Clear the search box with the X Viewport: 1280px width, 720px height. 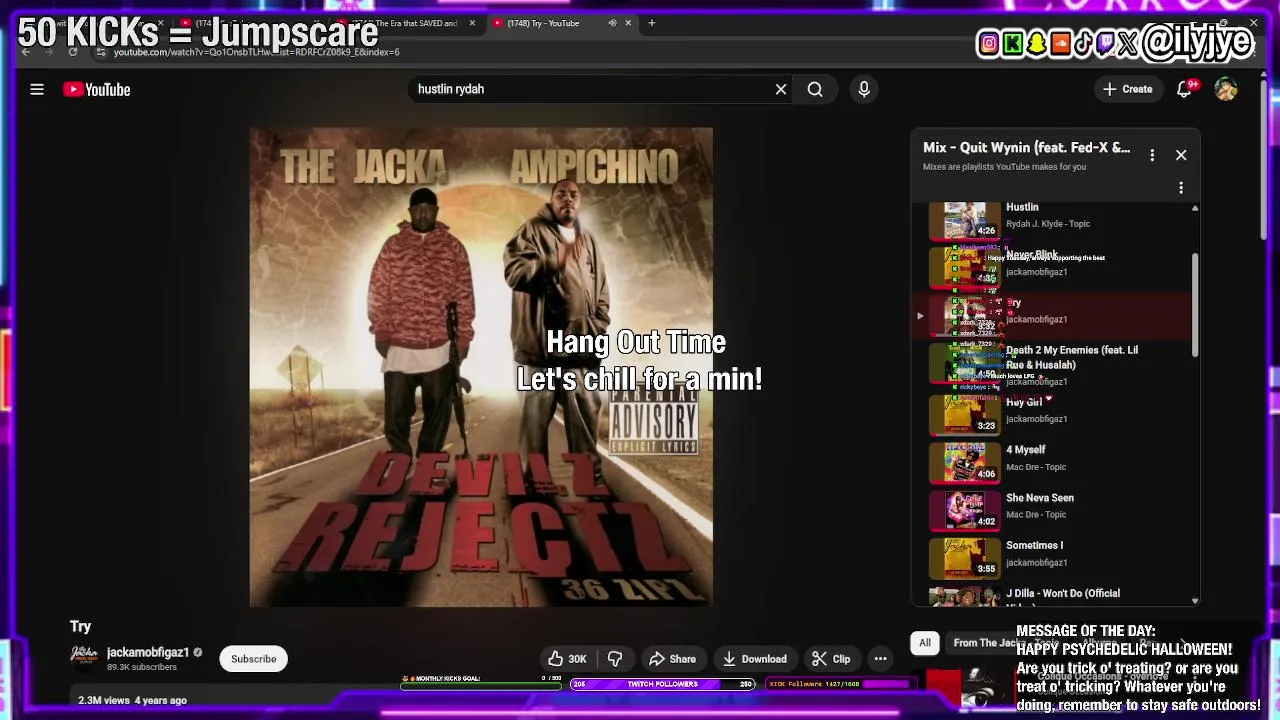(781, 89)
